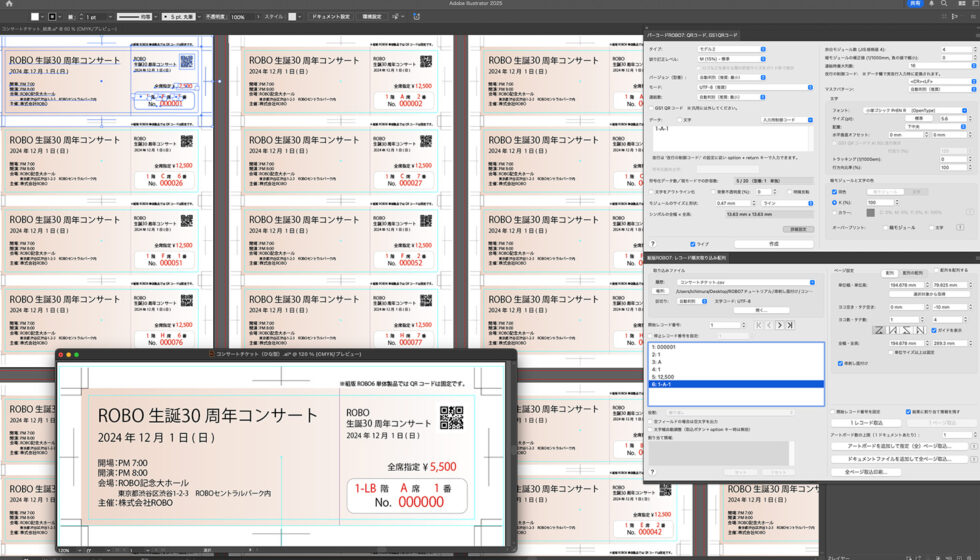Viewport: 980px width, 560px height.
Task: Go to the Illustrator Home screen
Action: click(9, 4)
